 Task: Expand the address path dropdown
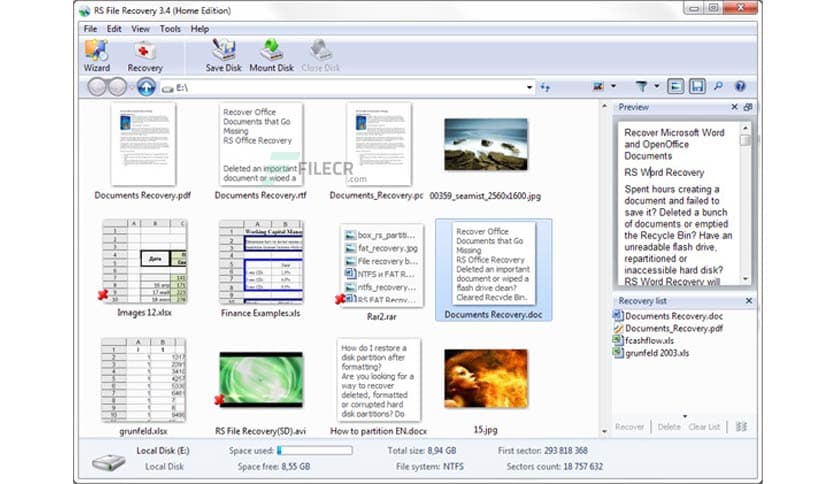pyautogui.click(x=529, y=88)
